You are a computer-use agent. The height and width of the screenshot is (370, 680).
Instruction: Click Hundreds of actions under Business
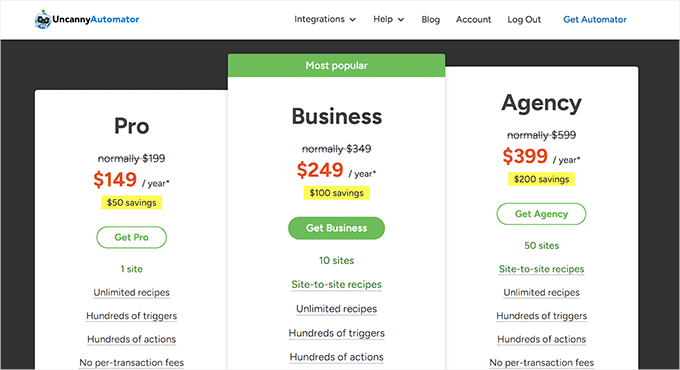pyautogui.click(x=337, y=357)
